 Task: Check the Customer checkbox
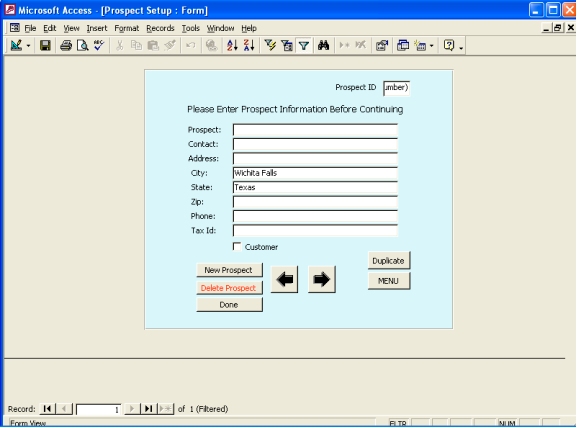click(237, 247)
